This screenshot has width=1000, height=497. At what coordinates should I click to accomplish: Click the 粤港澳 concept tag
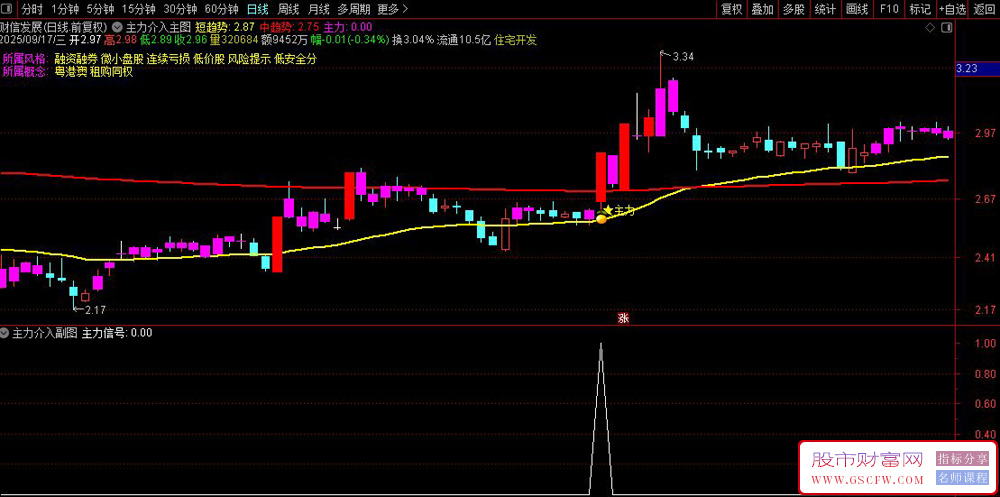click(x=70, y=71)
